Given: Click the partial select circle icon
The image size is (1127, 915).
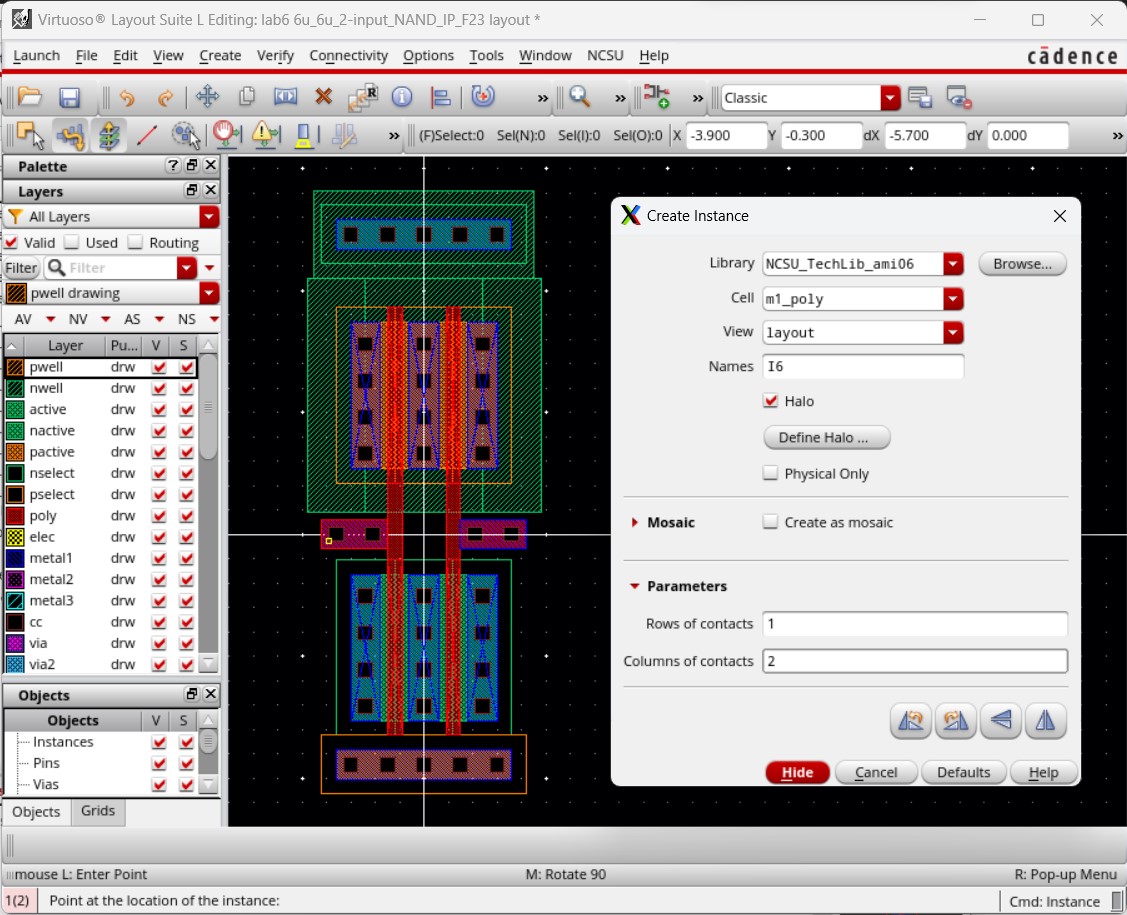Looking at the screenshot, I should click(x=185, y=135).
